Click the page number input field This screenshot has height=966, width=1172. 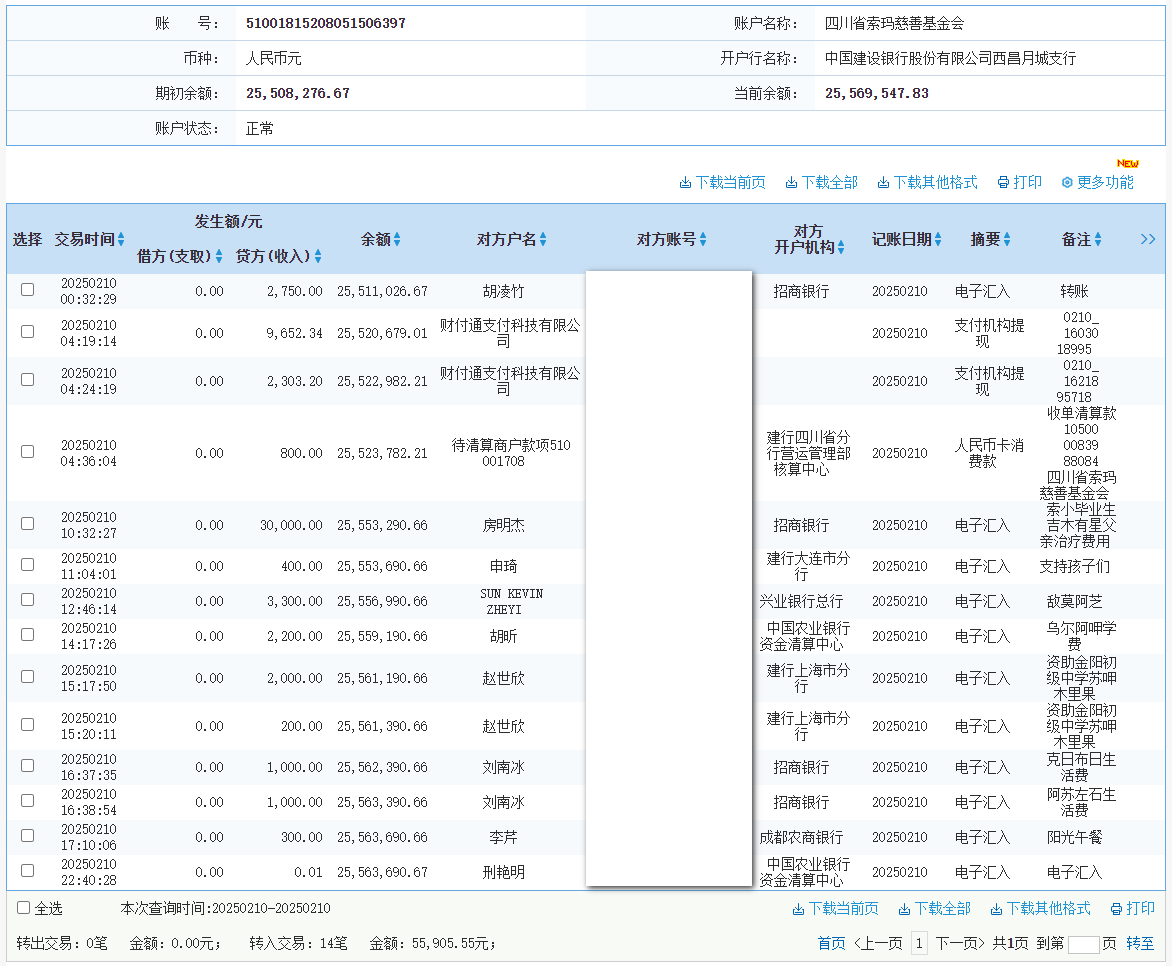pyautogui.click(x=1084, y=944)
